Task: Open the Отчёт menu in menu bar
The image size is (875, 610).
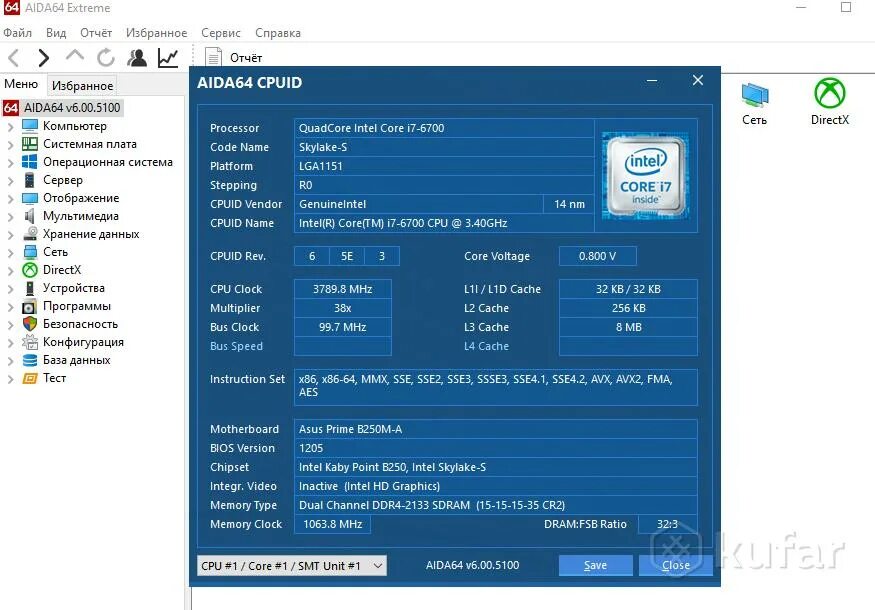Action: click(x=96, y=33)
